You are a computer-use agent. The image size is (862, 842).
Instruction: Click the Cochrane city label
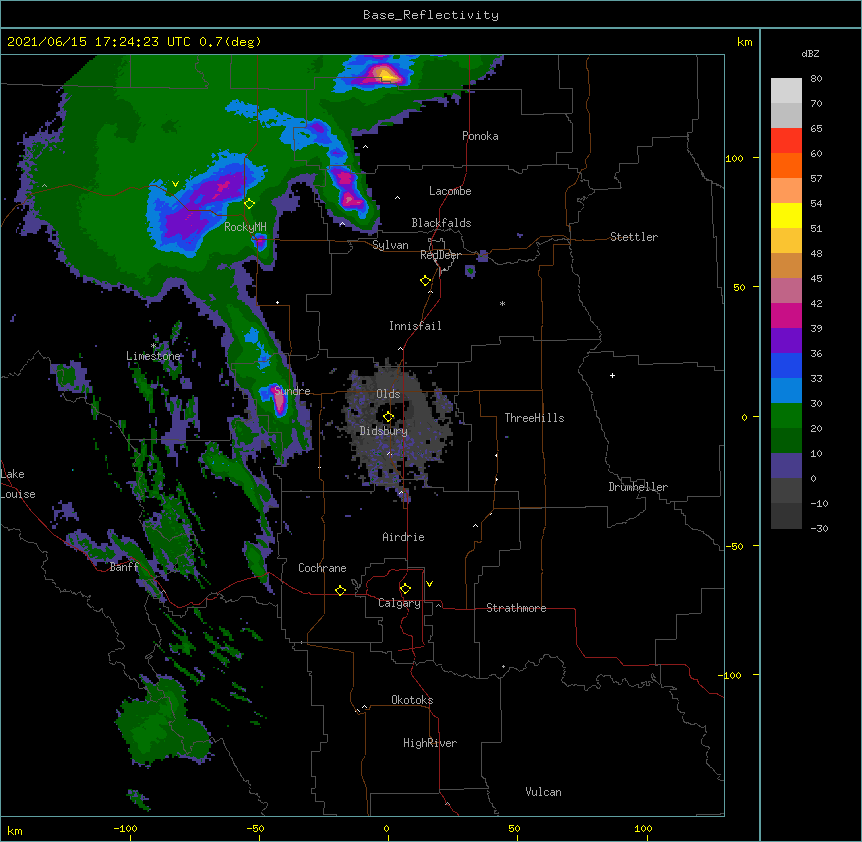[x=322, y=568]
